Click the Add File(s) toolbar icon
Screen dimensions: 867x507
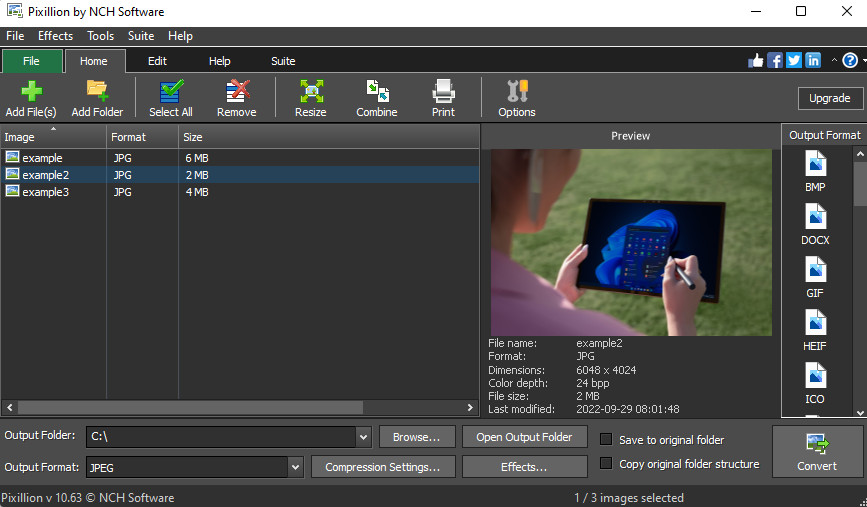31,98
